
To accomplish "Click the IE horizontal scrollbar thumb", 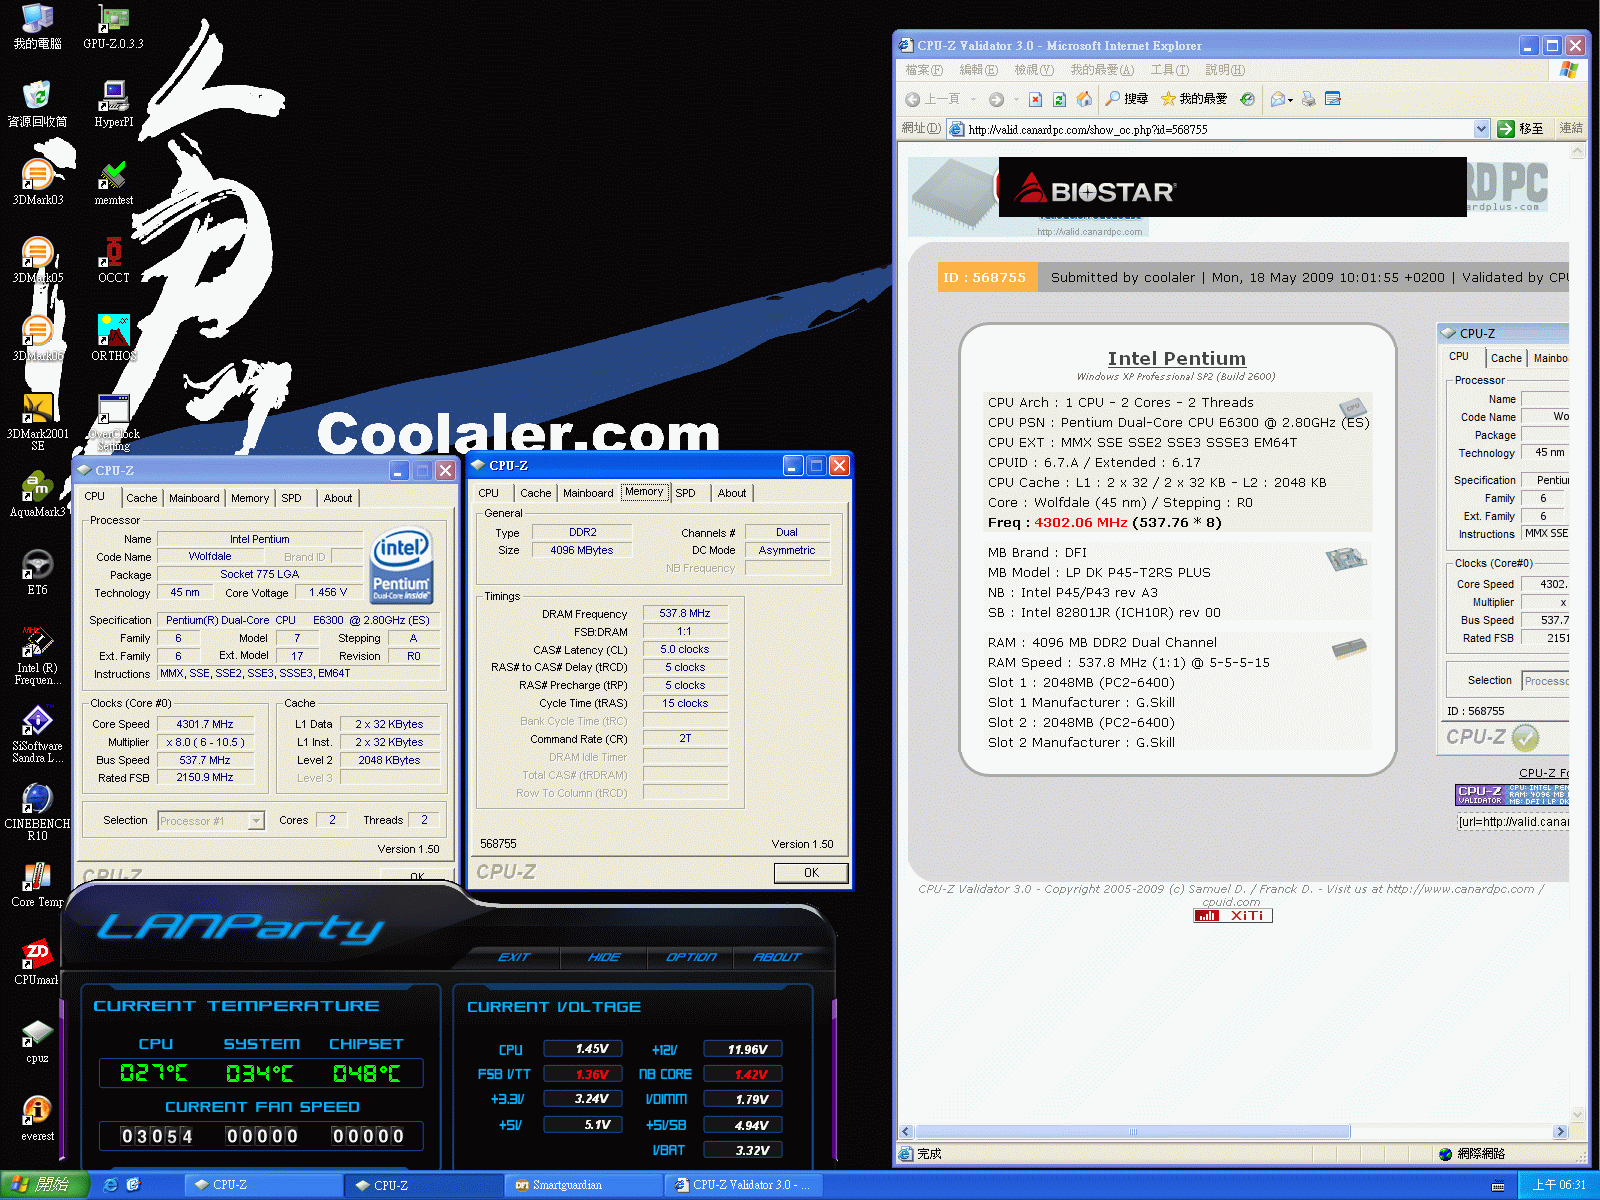I will coord(1132,1132).
